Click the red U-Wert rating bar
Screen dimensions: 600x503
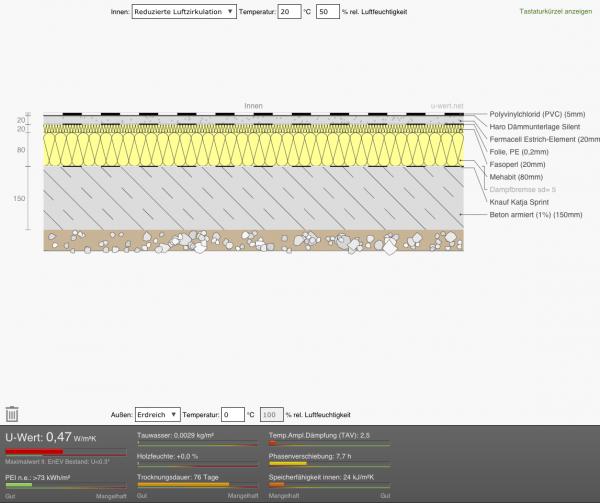point(35,451)
